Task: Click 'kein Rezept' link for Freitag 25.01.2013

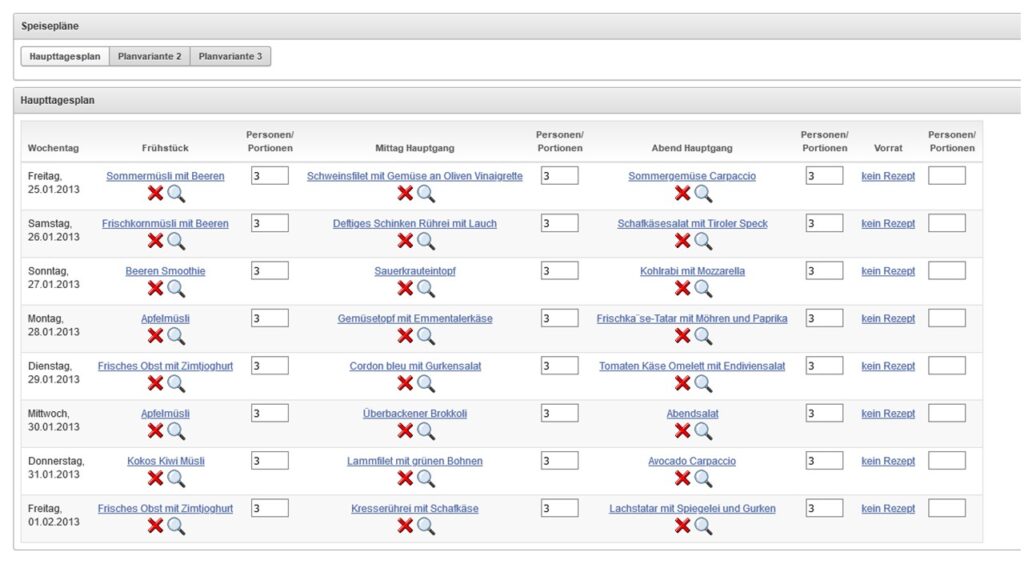Action: pos(888,176)
